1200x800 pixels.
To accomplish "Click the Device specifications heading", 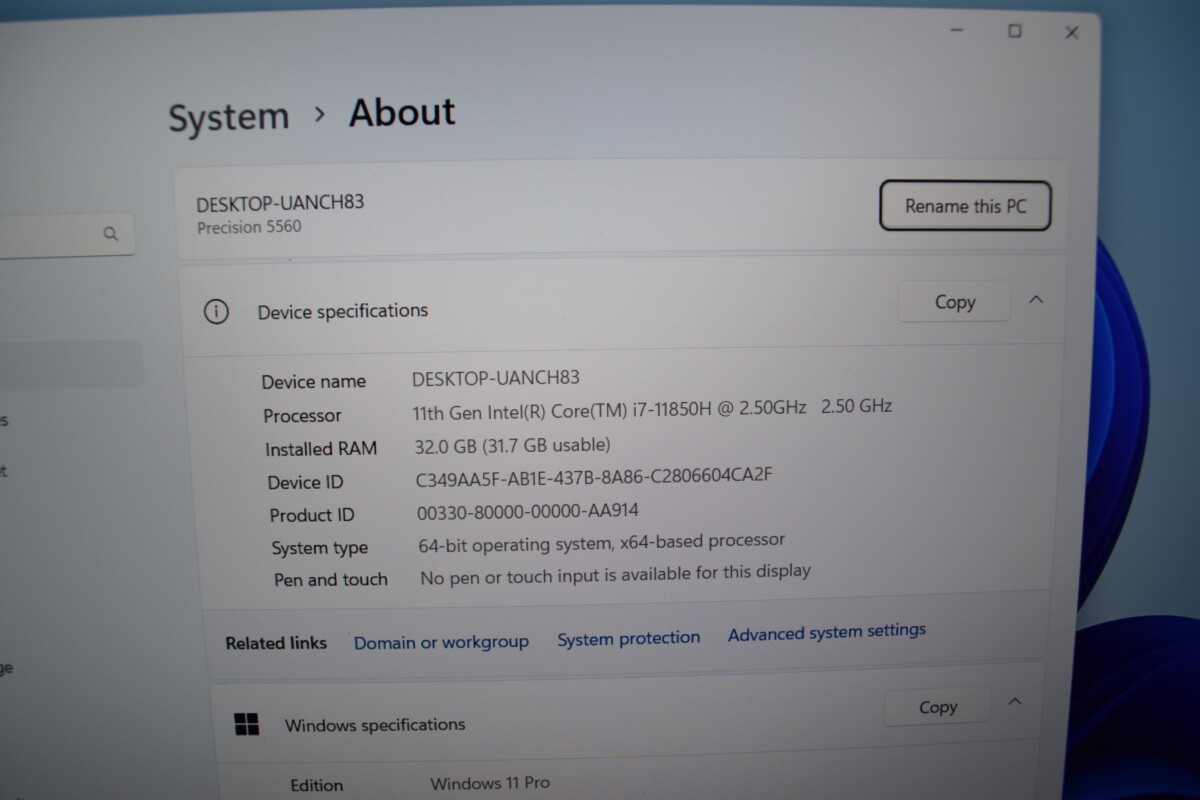I will click(343, 311).
